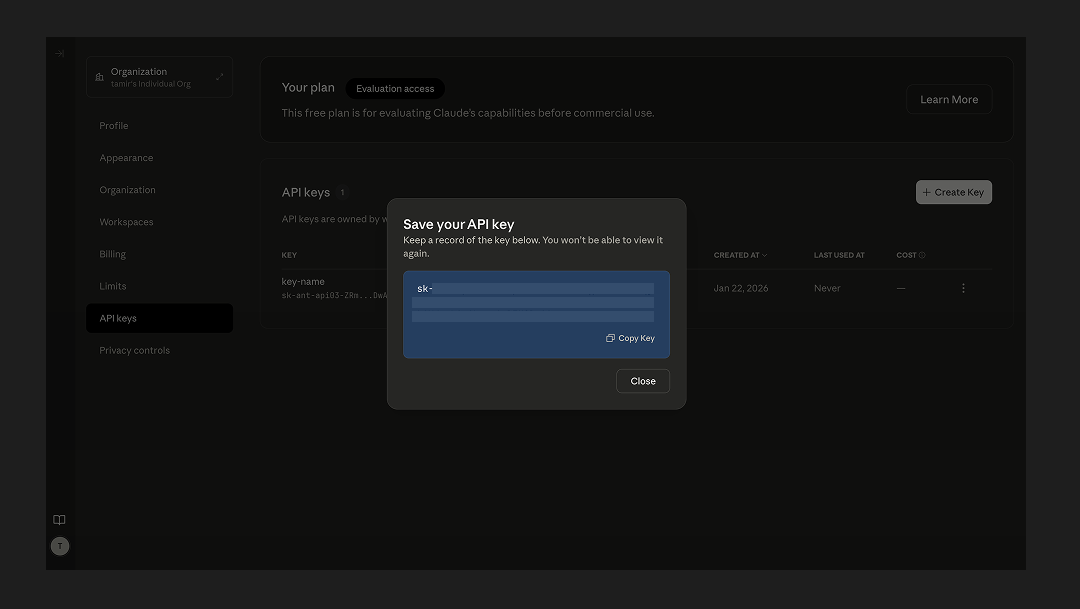Screen dimensions: 1080x609
Task: Click the Cost info icon
Action: [x=922, y=255]
